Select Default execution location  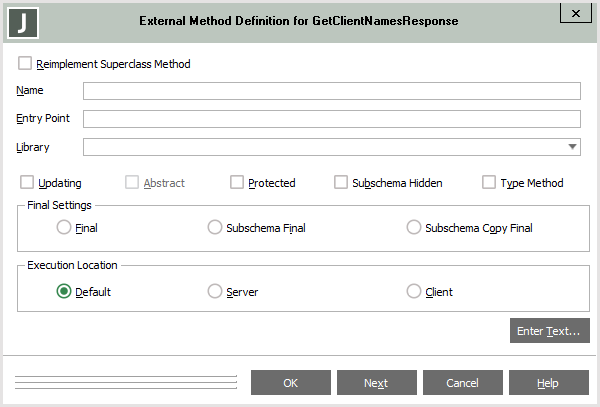(64, 292)
